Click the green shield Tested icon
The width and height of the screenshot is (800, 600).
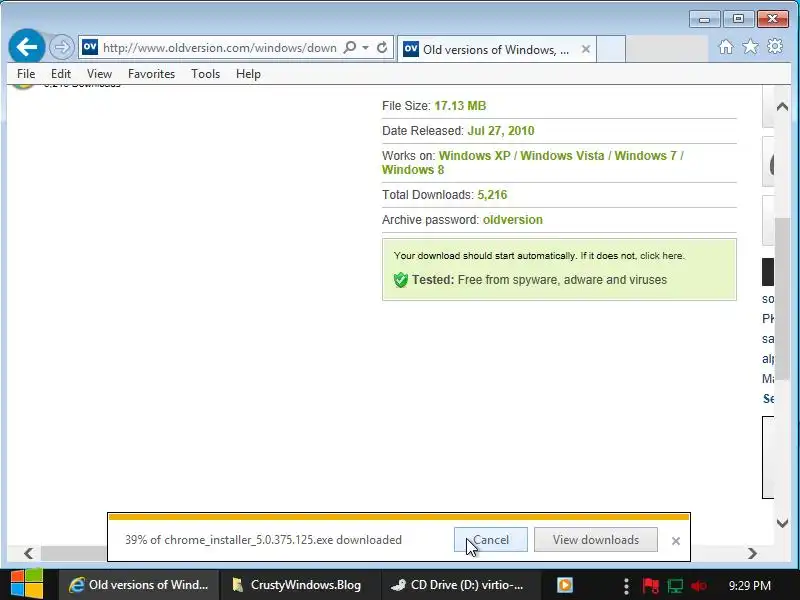click(401, 280)
